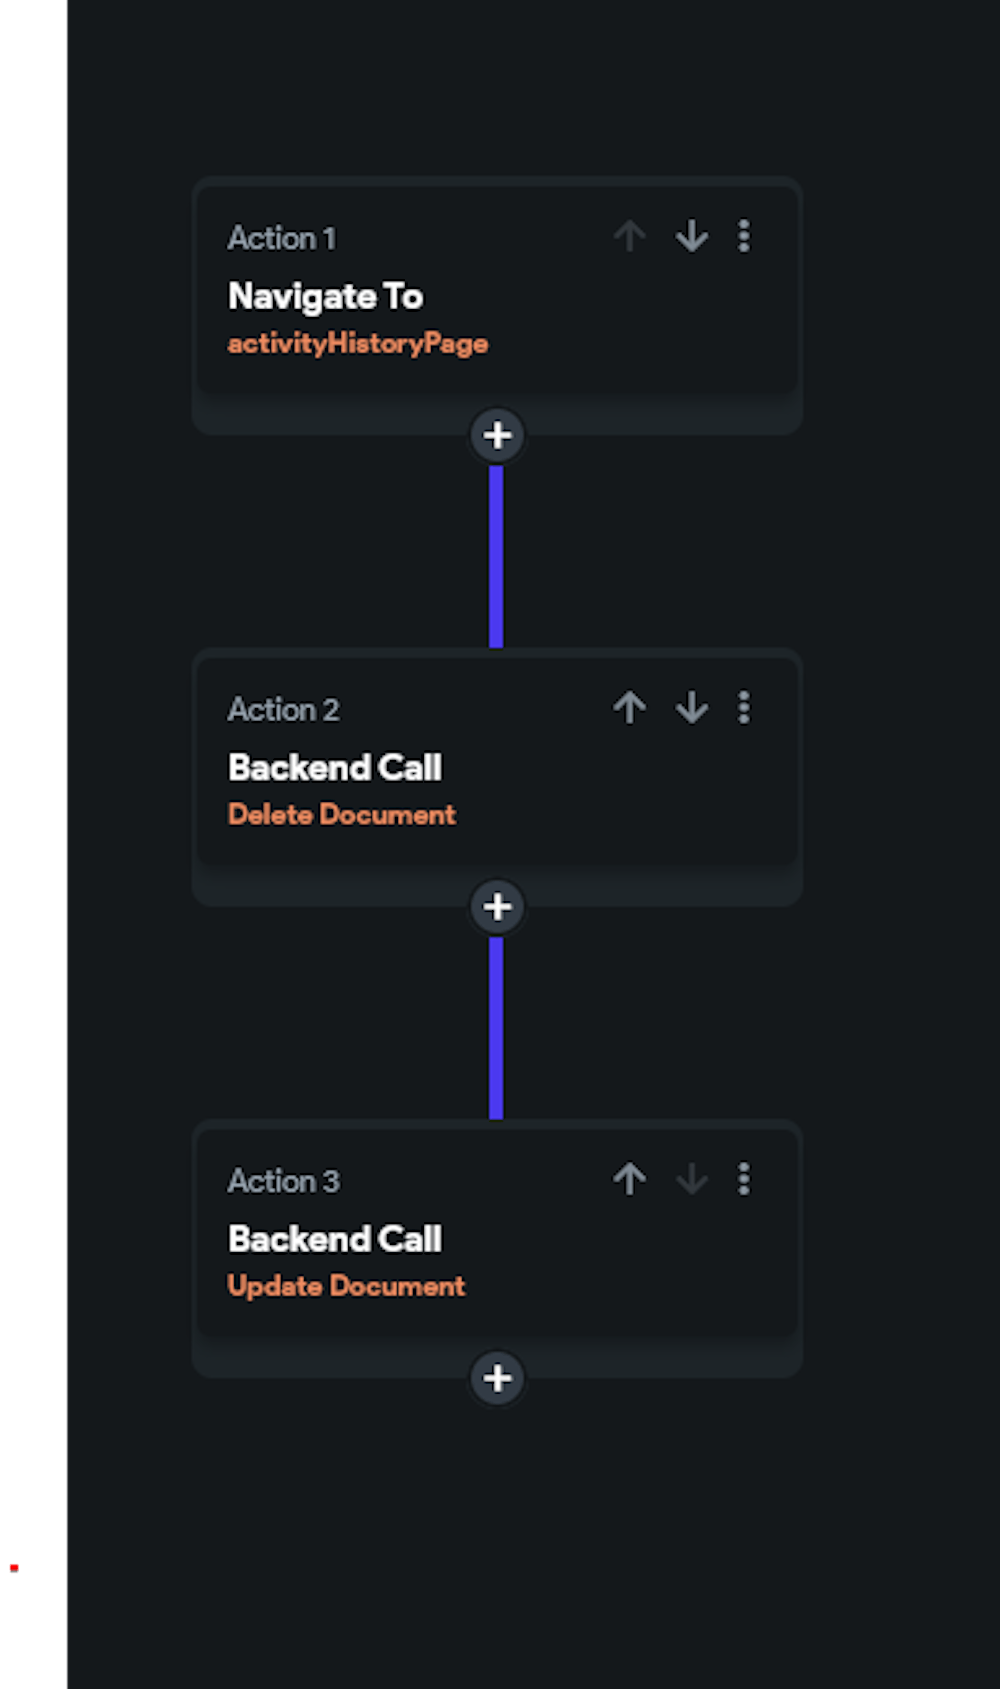The image size is (1000, 1689).
Task: Move Action 1 down with arrow
Action: point(691,237)
